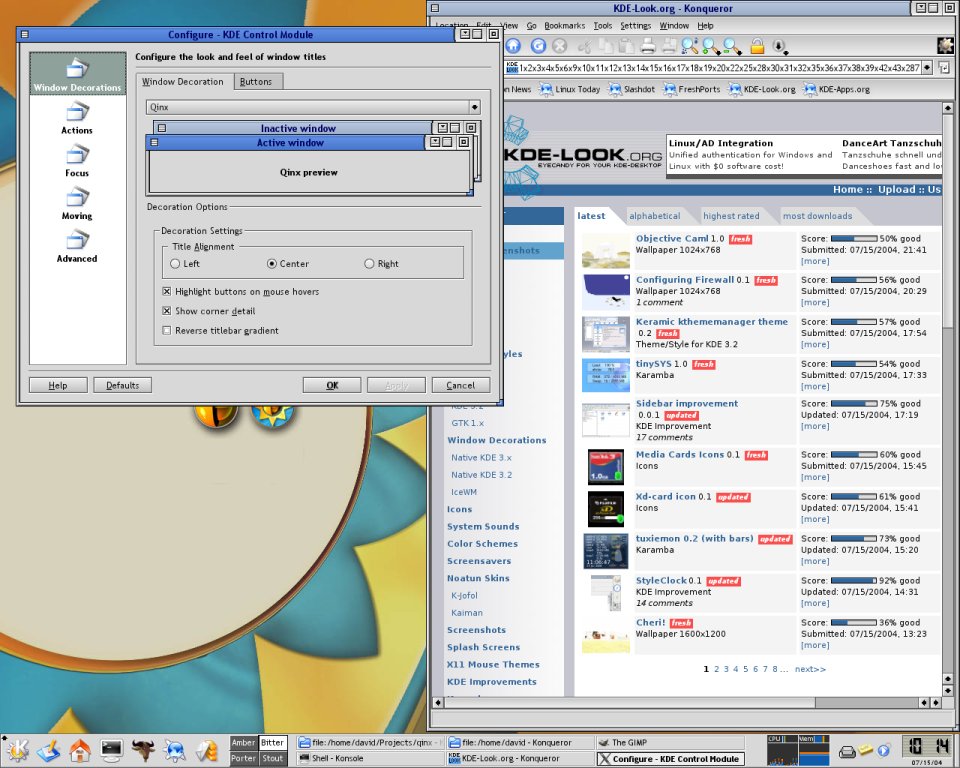Click the Print icon in Konqueror toolbar
960x768 pixels.
[x=648, y=46]
